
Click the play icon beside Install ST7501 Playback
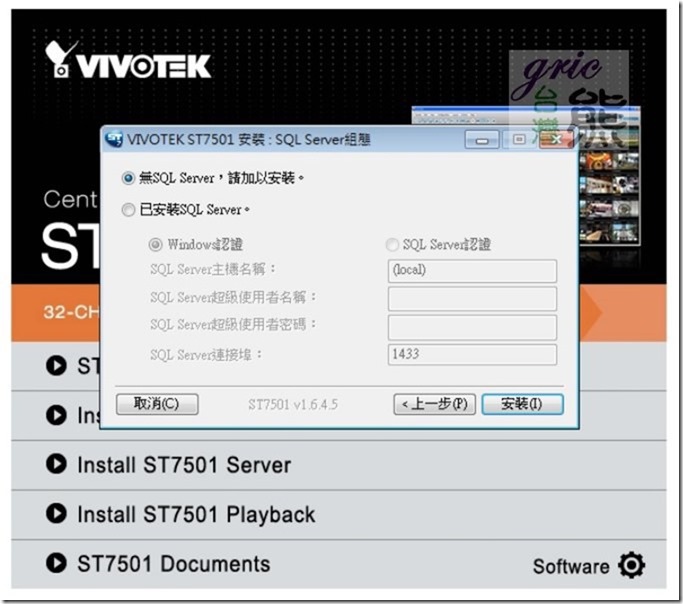pos(56,513)
